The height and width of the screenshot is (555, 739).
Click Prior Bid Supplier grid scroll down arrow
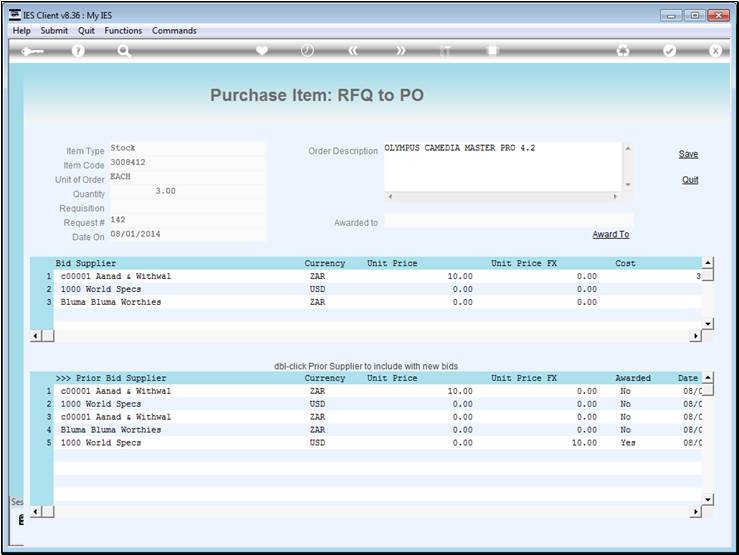708,499
